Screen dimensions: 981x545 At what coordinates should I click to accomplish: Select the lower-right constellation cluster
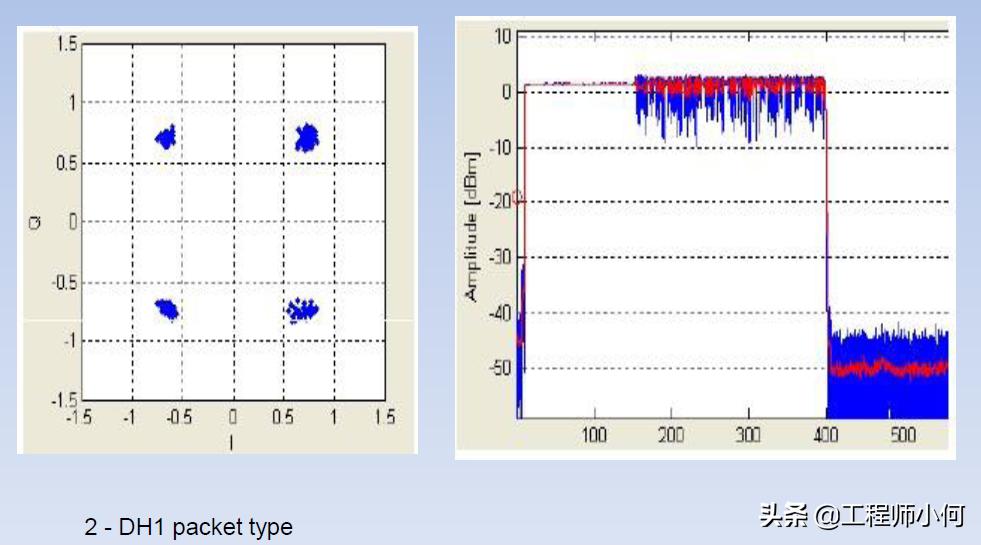point(302,310)
